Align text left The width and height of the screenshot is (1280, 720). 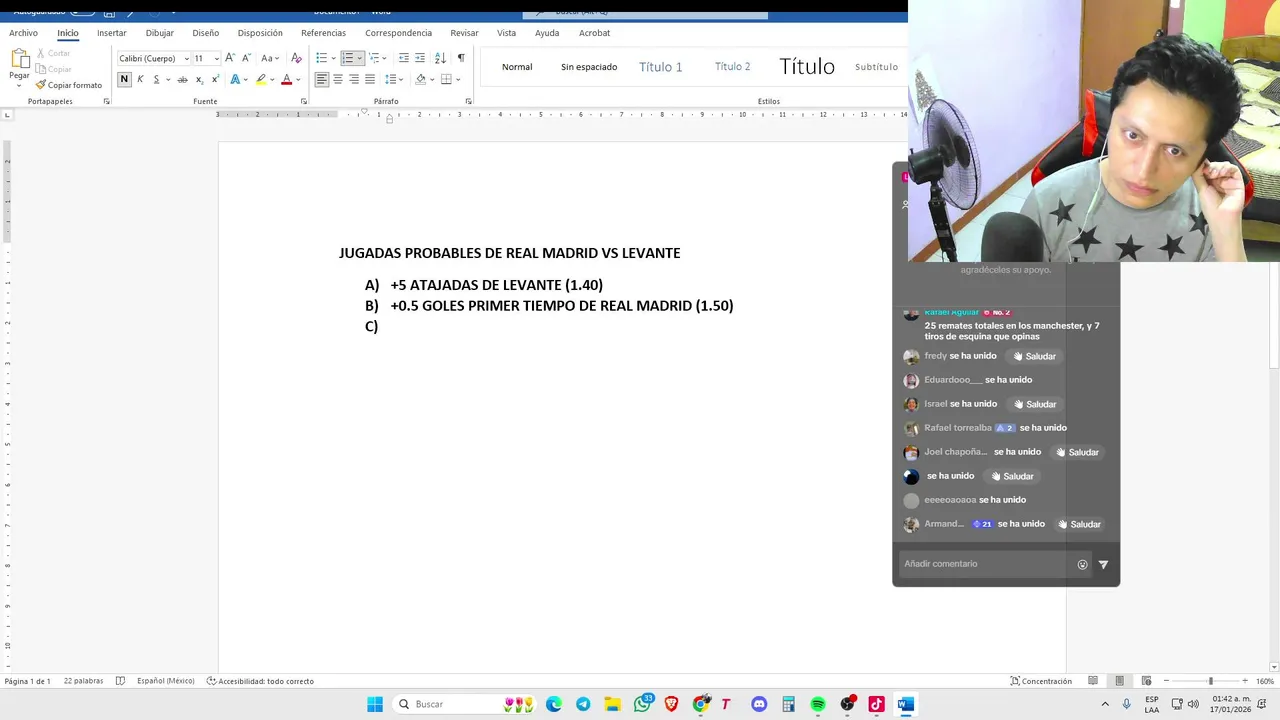[322, 79]
